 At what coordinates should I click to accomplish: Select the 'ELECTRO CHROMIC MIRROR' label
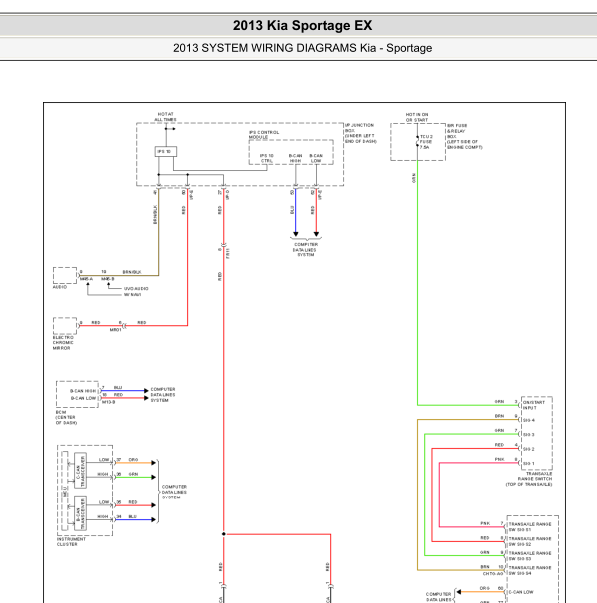point(63,343)
